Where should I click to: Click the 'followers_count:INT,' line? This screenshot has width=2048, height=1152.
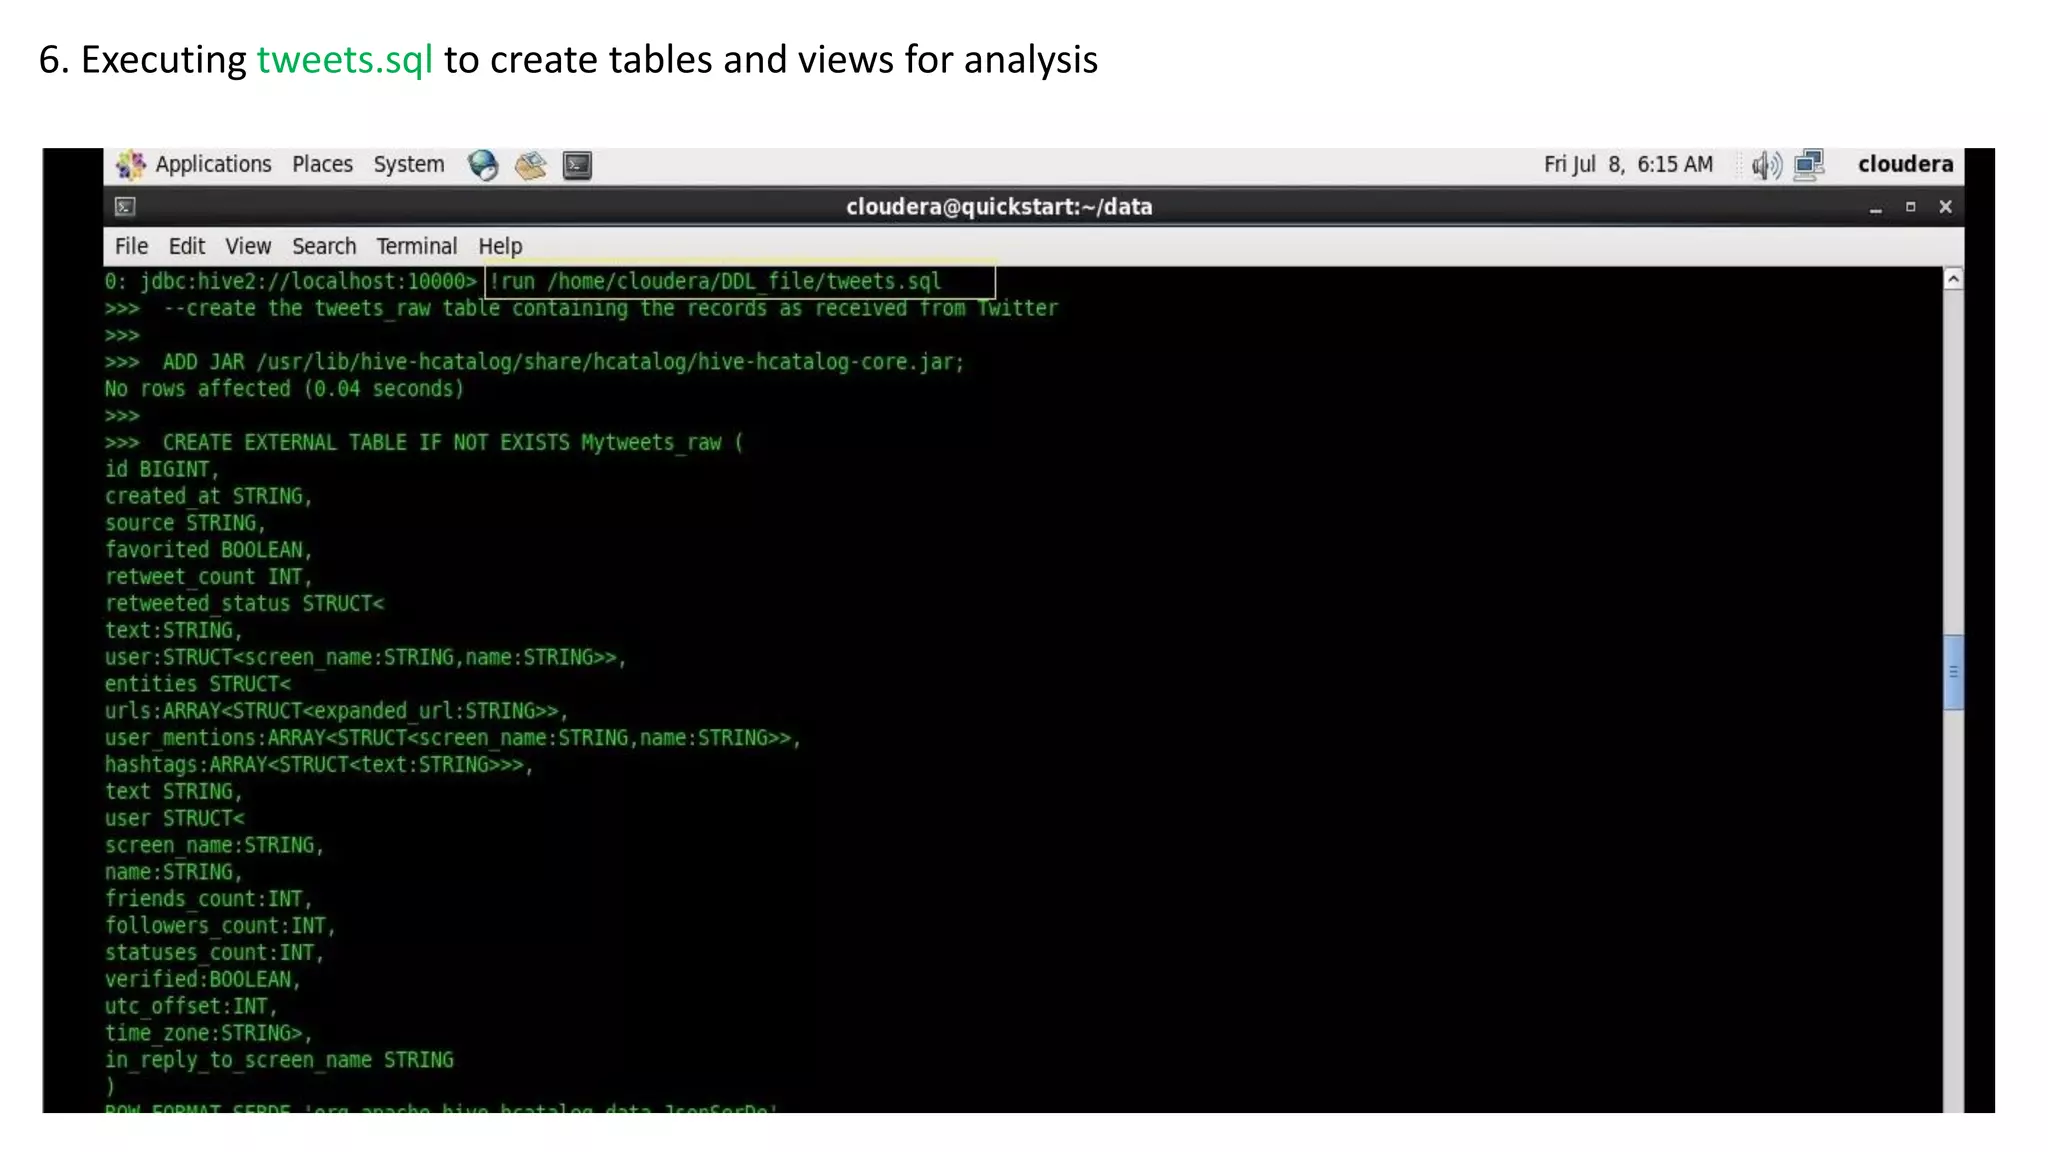pos(220,926)
